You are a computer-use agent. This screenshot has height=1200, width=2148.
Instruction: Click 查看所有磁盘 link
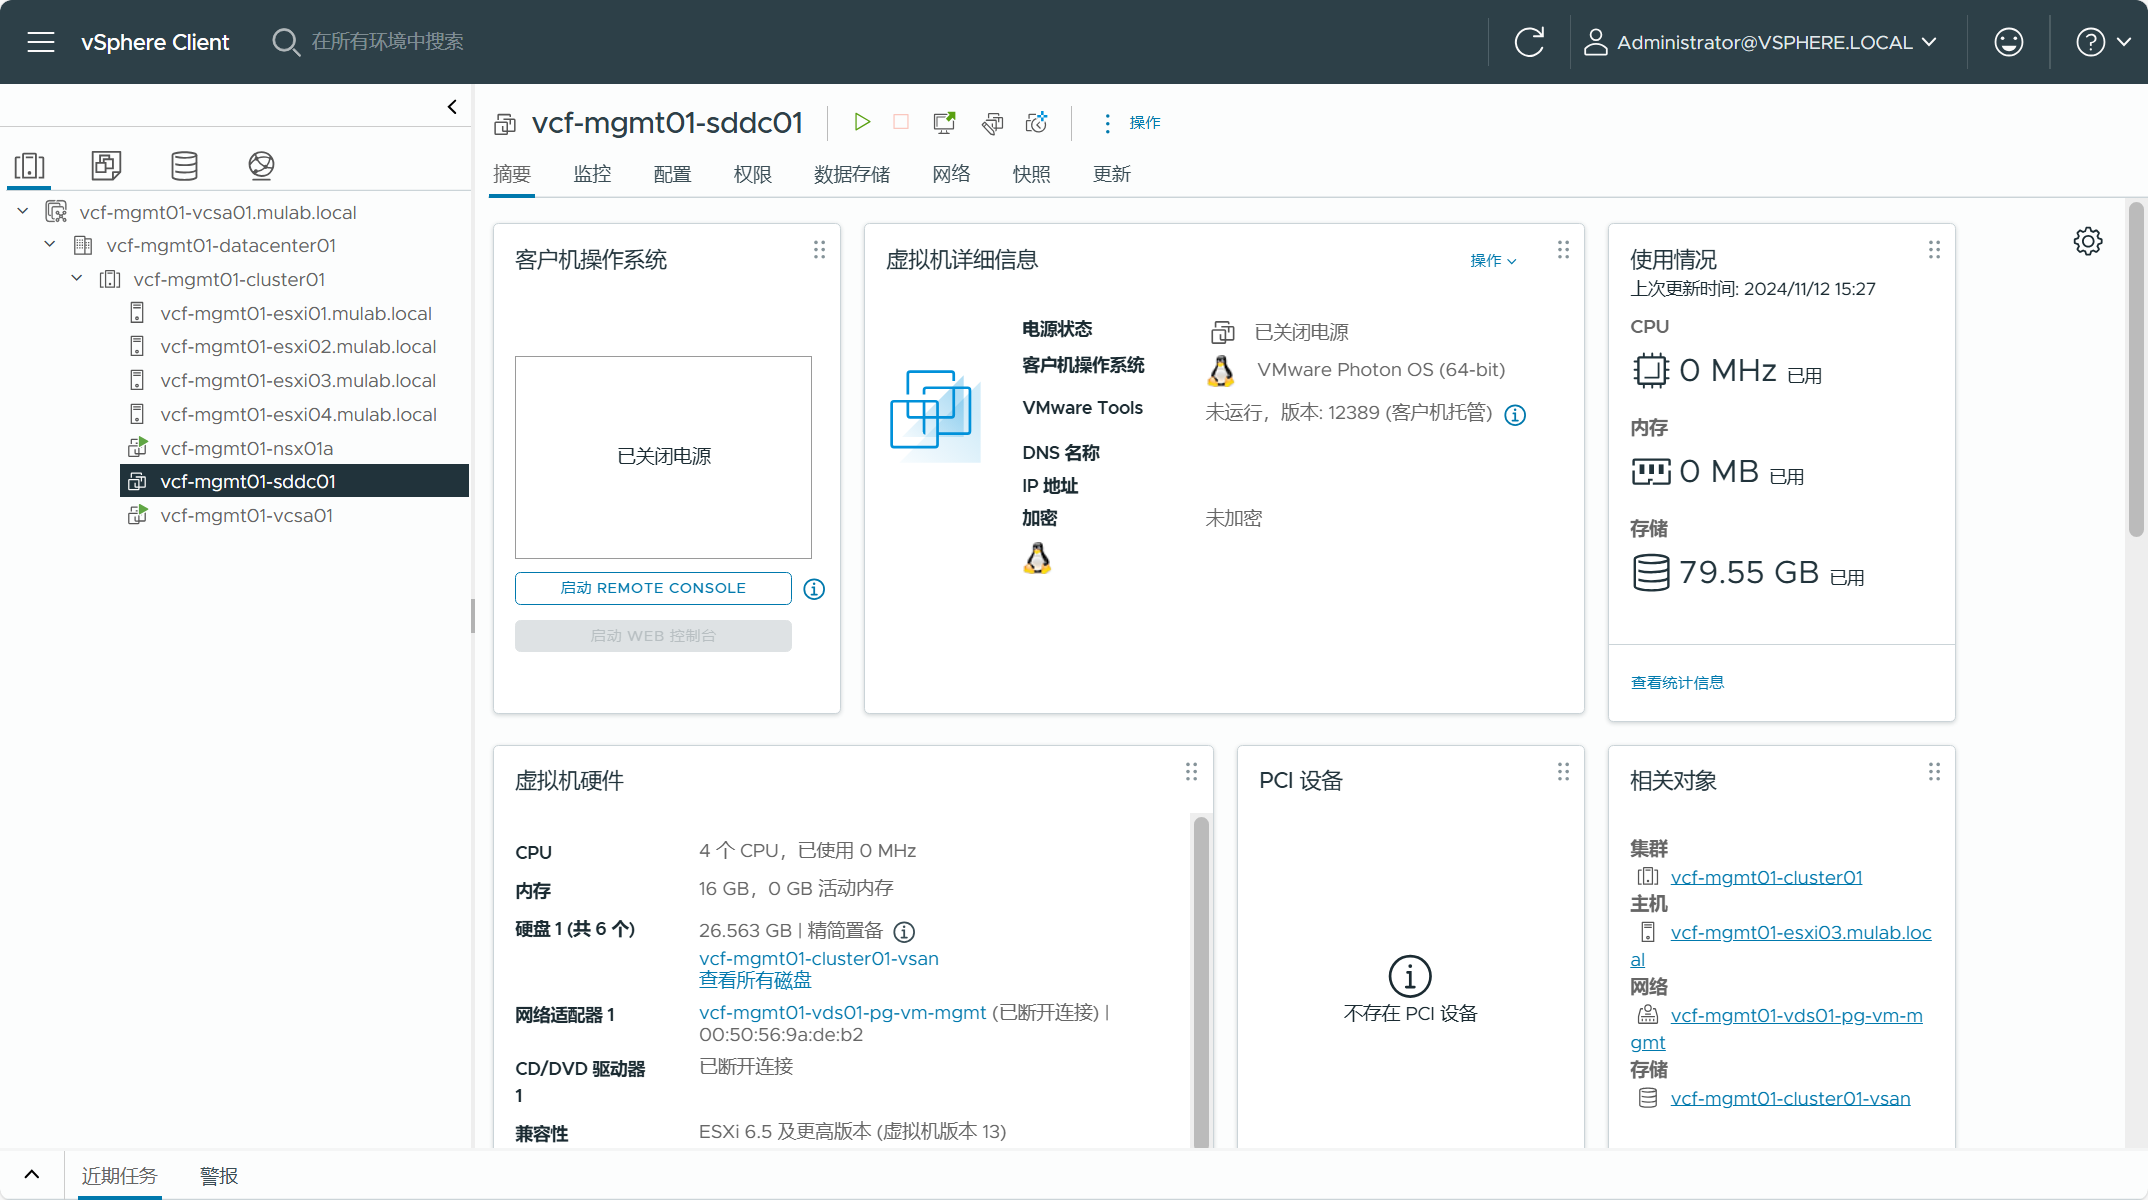755,980
